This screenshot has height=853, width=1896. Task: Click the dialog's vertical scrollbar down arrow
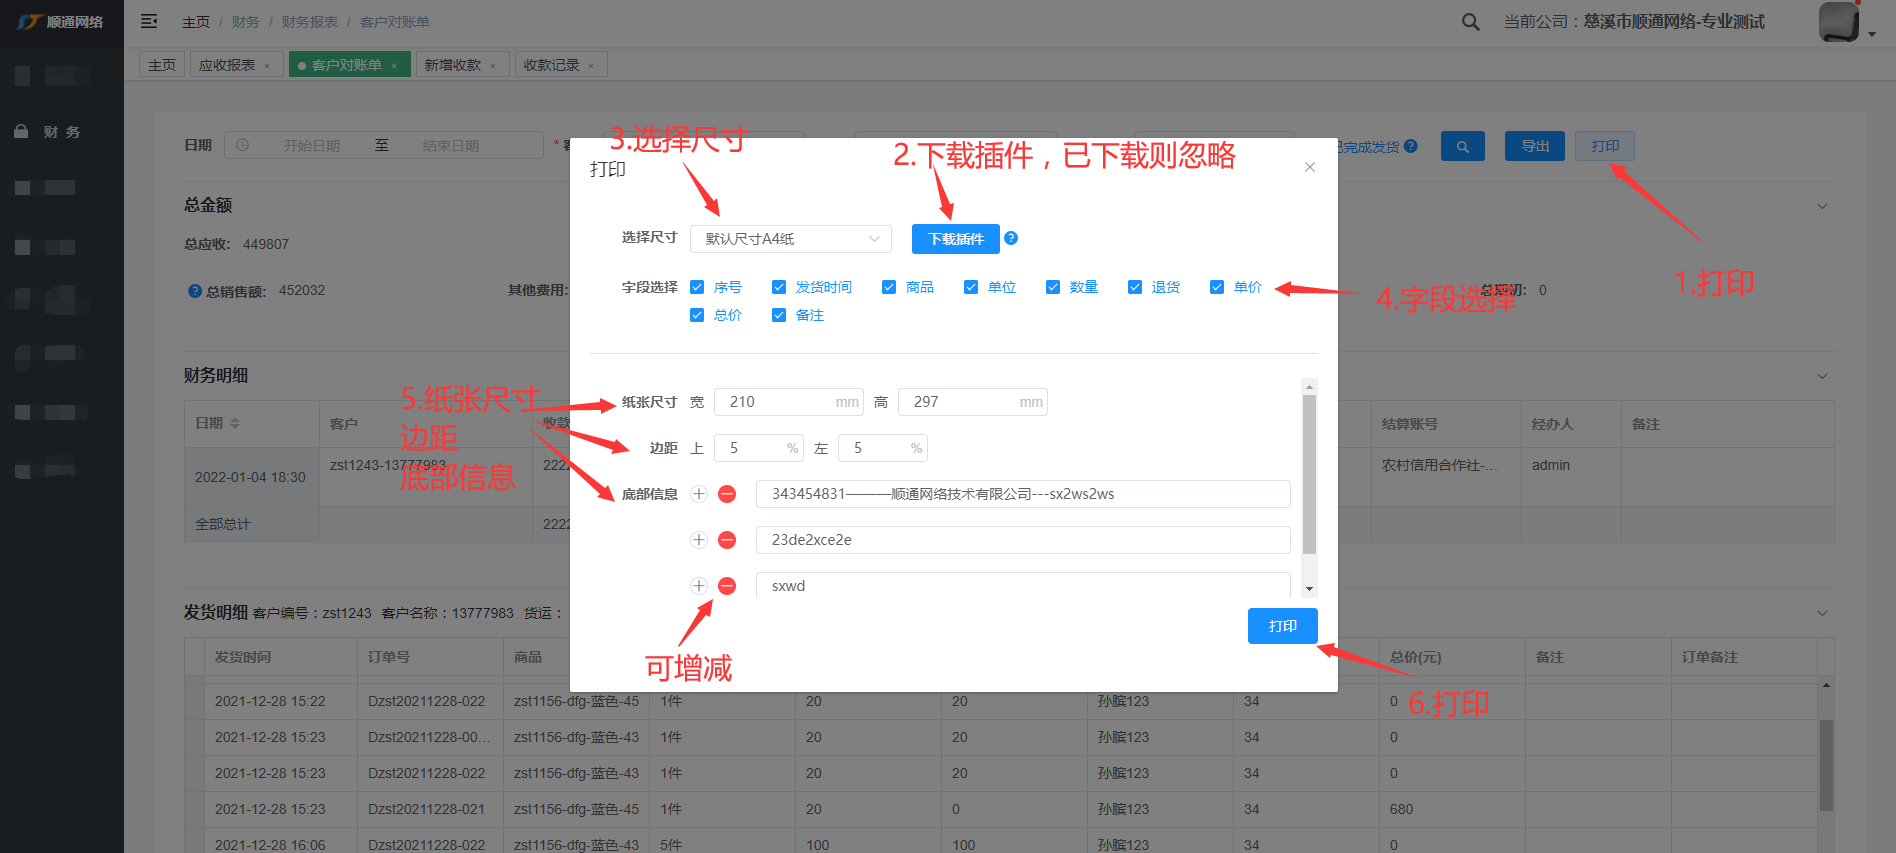point(1309,589)
